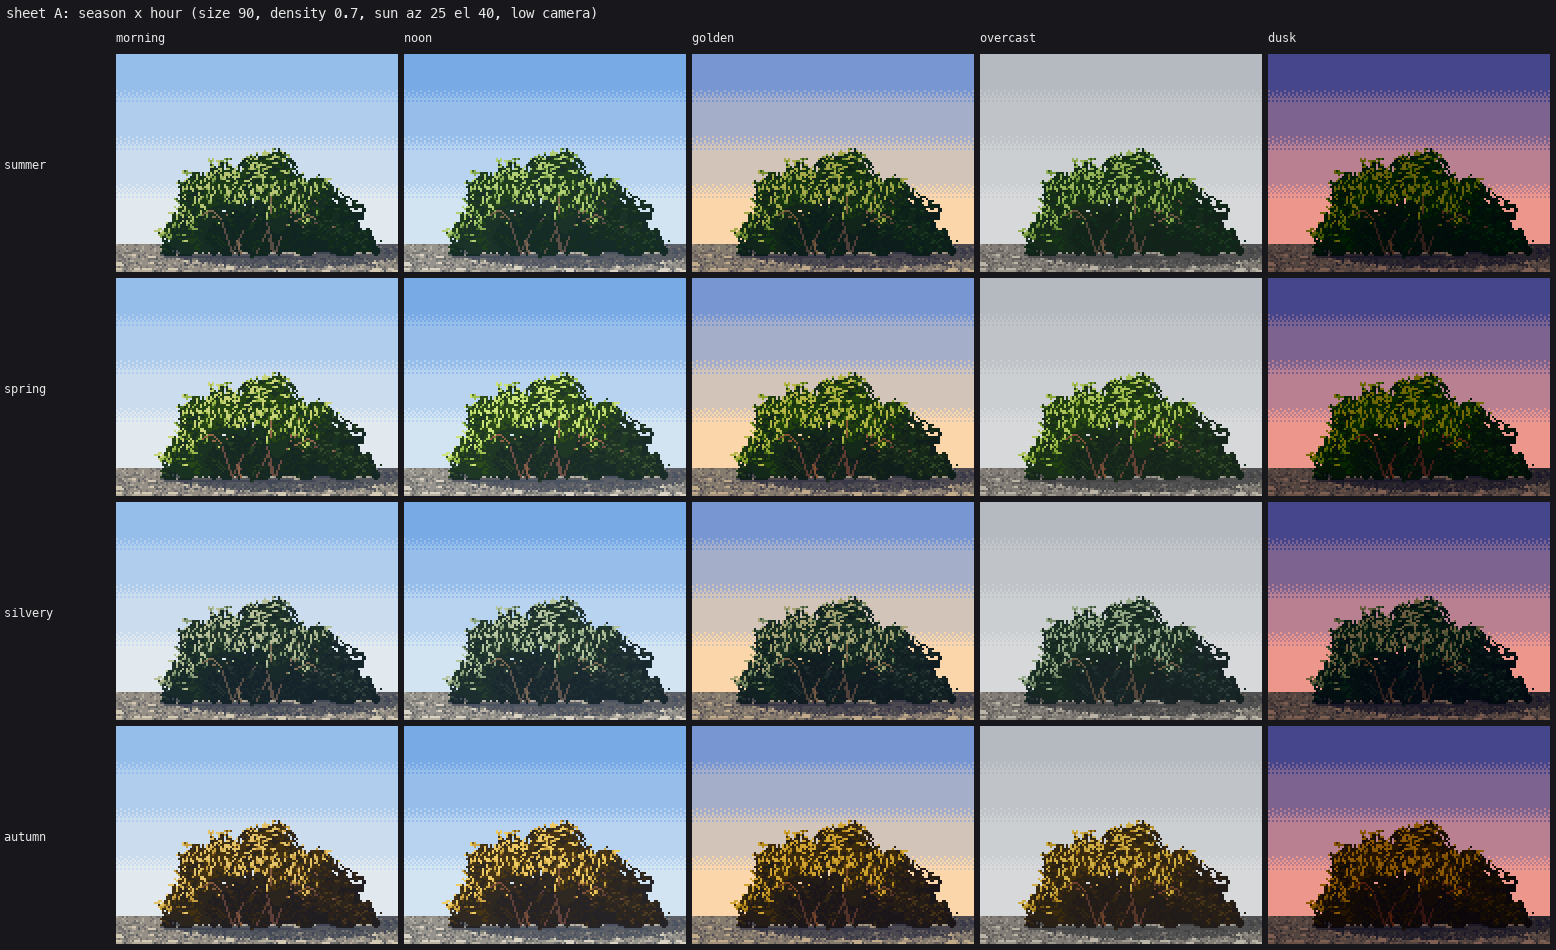1556x950 pixels.
Task: Pick the summer overcast tree render
Action: click(1121, 163)
